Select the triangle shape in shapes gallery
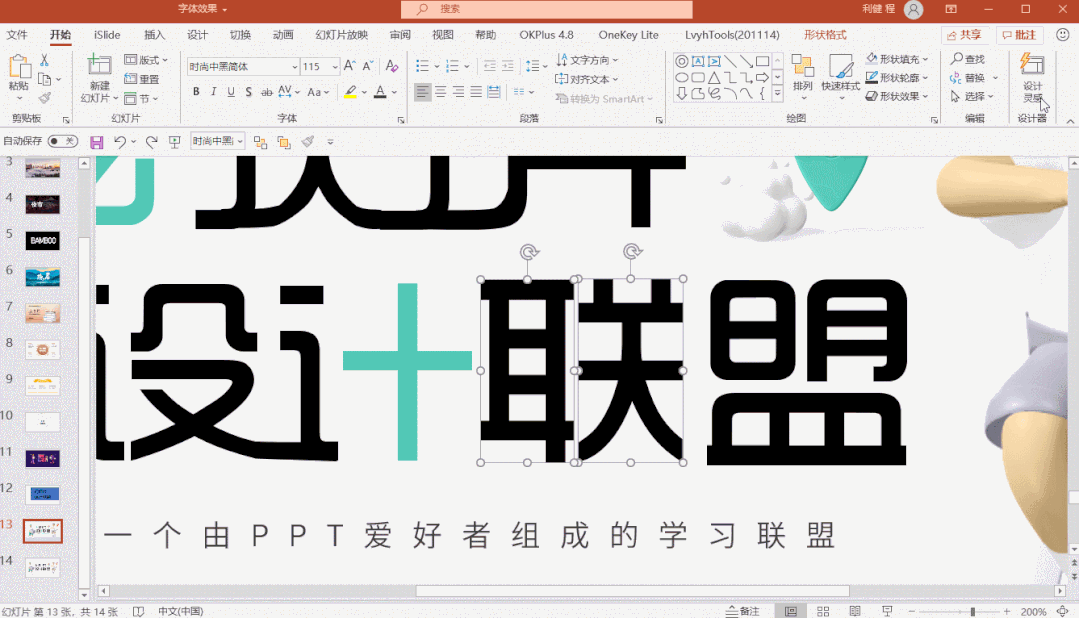Screen dimensions: 1079x618 tap(714, 77)
